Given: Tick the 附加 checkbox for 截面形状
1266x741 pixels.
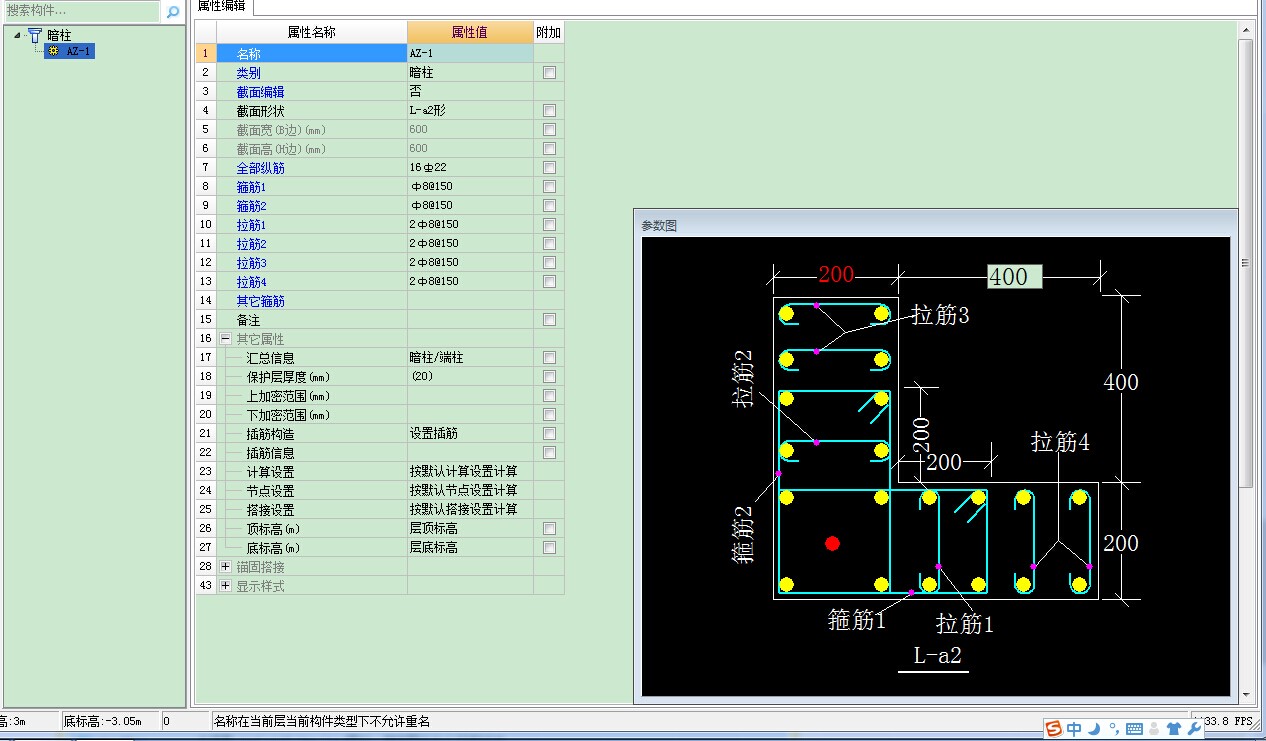Looking at the screenshot, I should [549, 111].
